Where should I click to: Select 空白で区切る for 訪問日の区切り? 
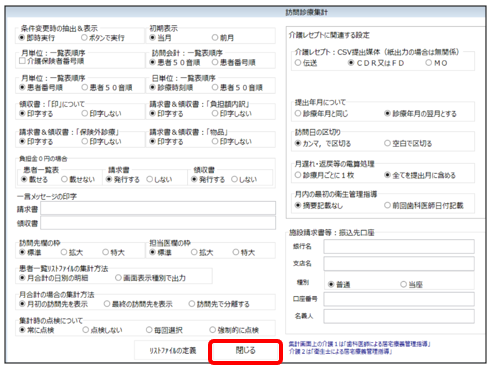387,143
